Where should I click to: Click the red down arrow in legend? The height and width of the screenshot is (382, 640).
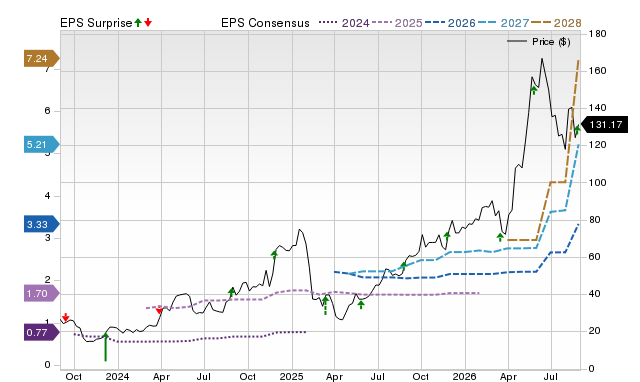coord(148,22)
